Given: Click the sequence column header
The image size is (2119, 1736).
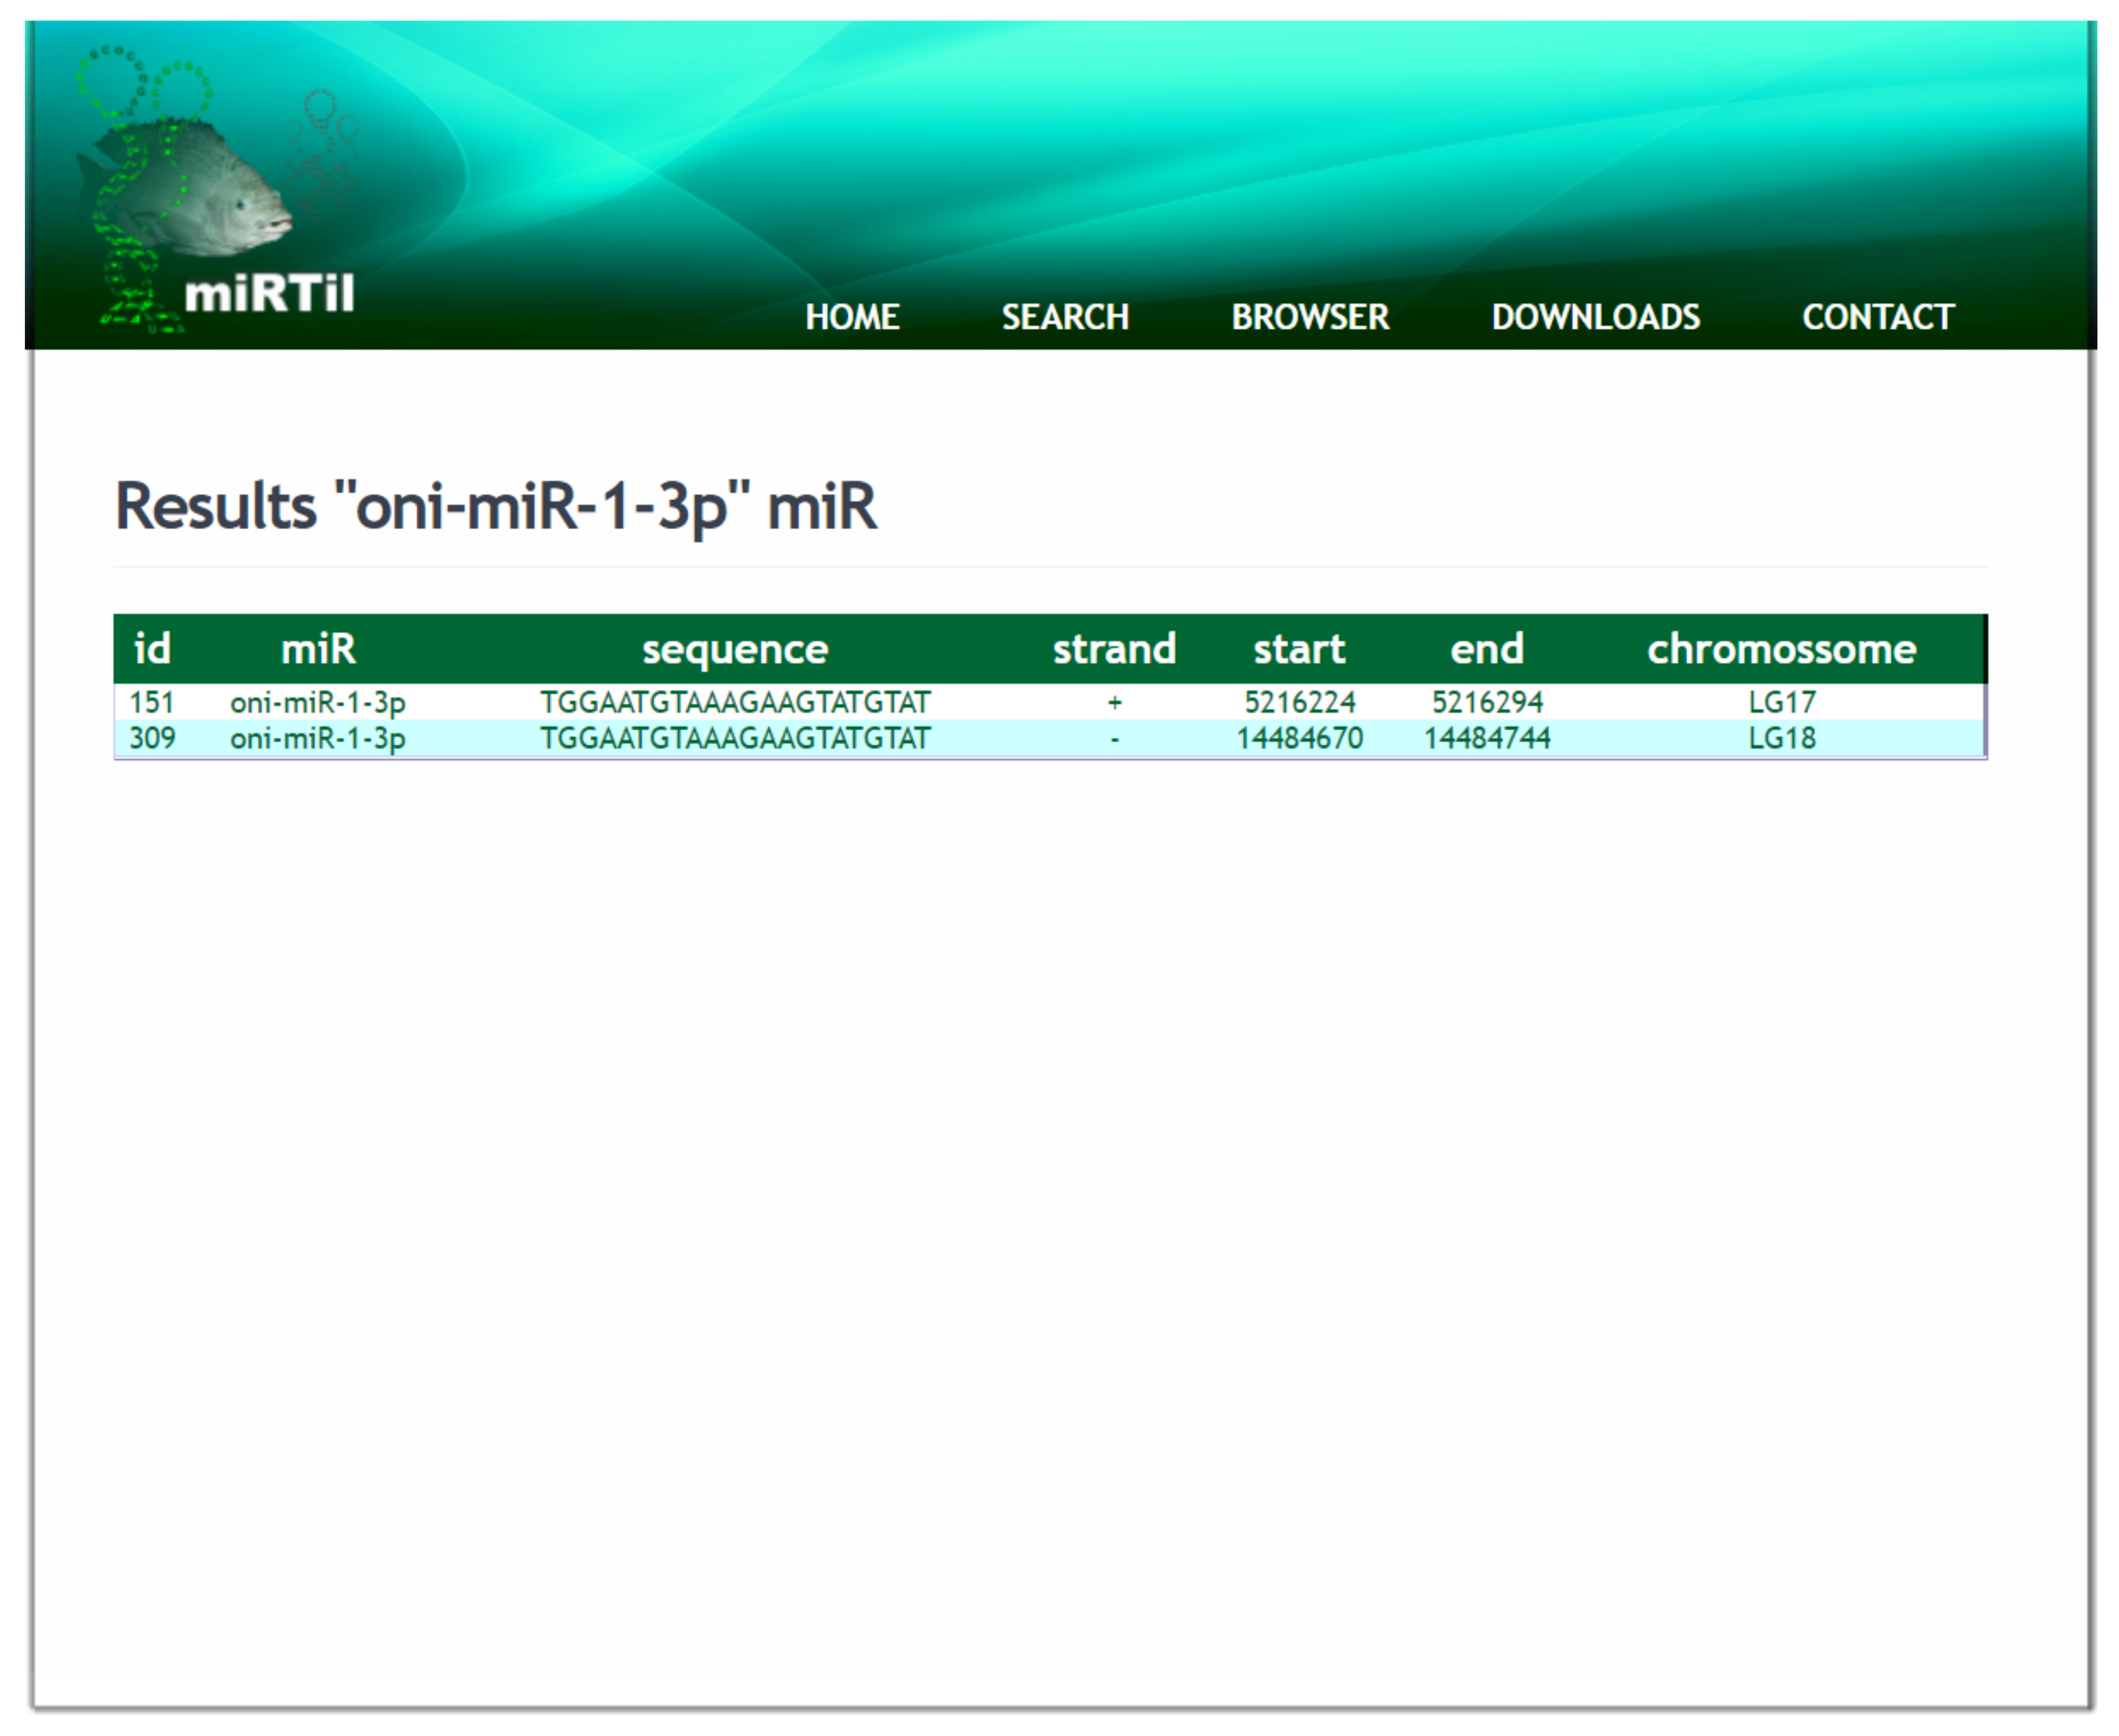Looking at the screenshot, I should [735, 649].
